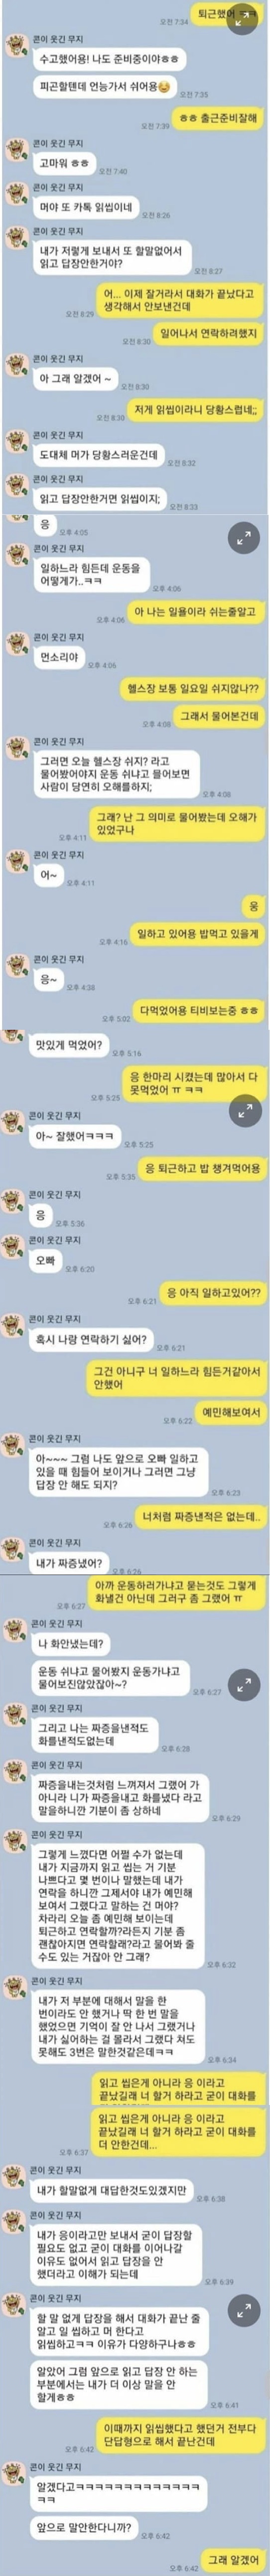Tap the expand icon near '할 말 없게 답장을' message
This screenshot has height=2576, width=270.
[243, 2306]
